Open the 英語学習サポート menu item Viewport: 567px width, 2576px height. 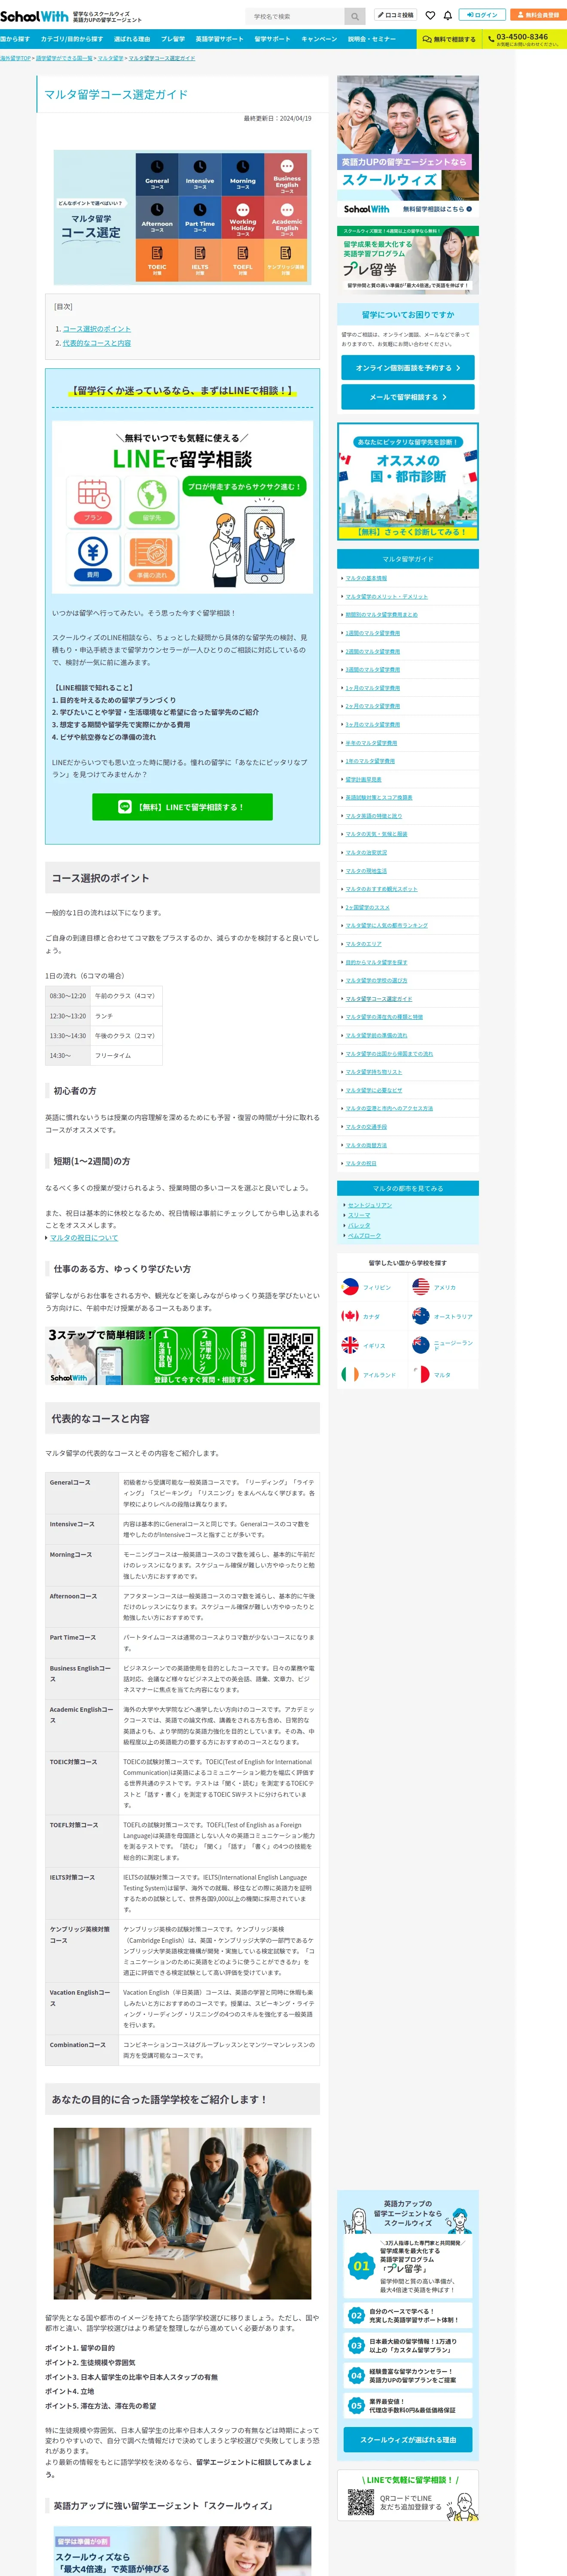219,39
